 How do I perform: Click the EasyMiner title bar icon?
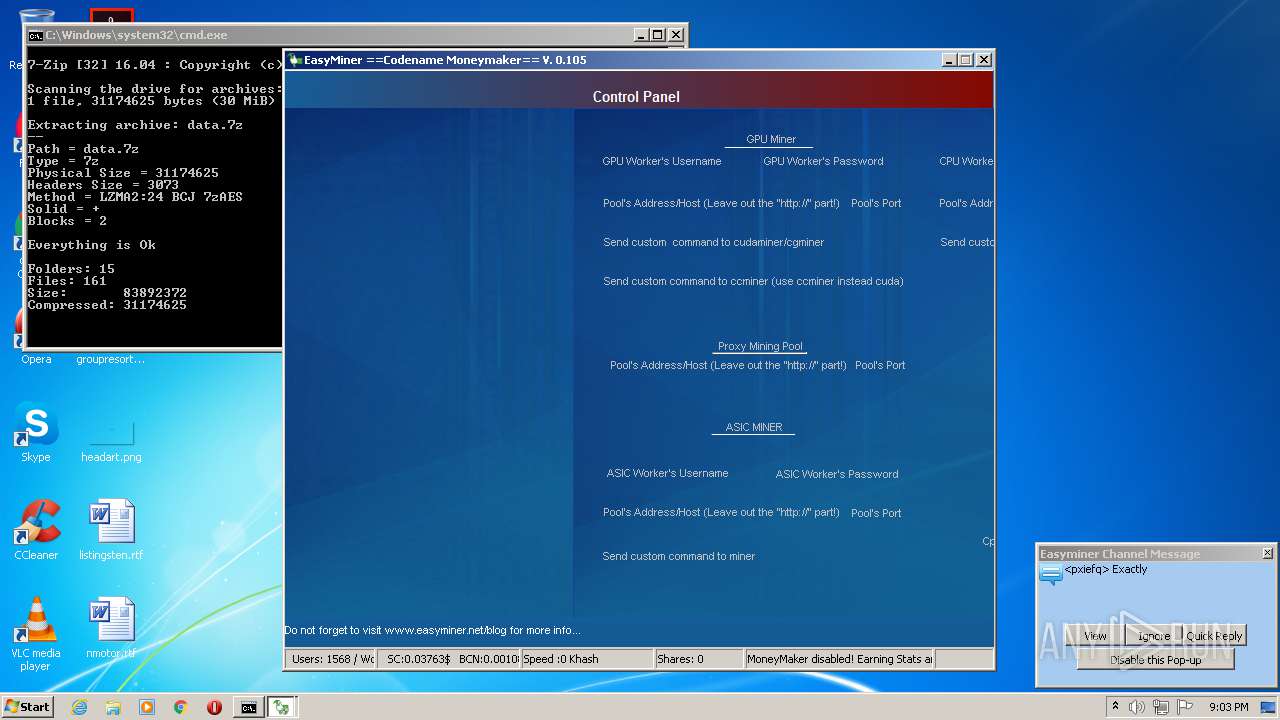point(295,60)
